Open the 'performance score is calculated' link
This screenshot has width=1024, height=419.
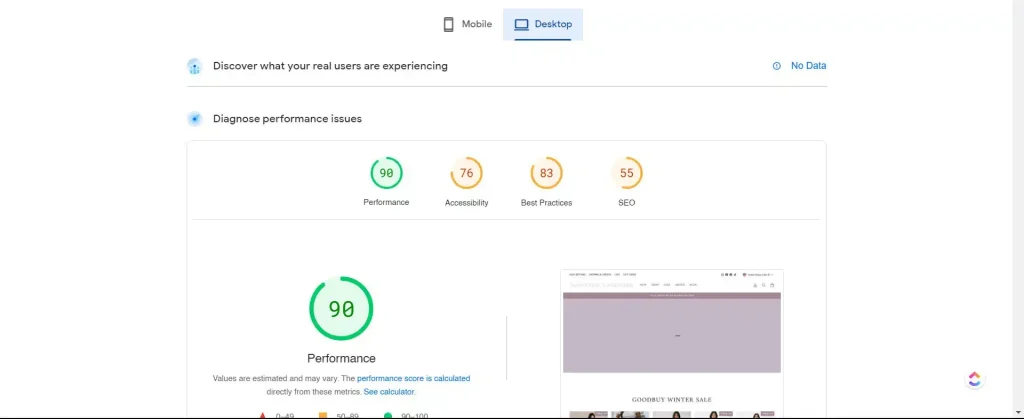point(413,379)
